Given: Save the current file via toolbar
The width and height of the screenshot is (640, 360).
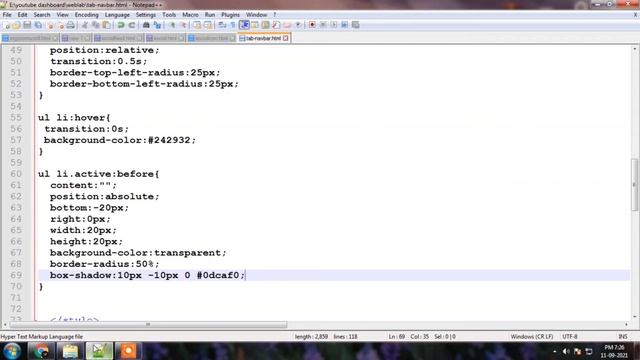Looking at the screenshot, I should pyautogui.click(x=27, y=25).
